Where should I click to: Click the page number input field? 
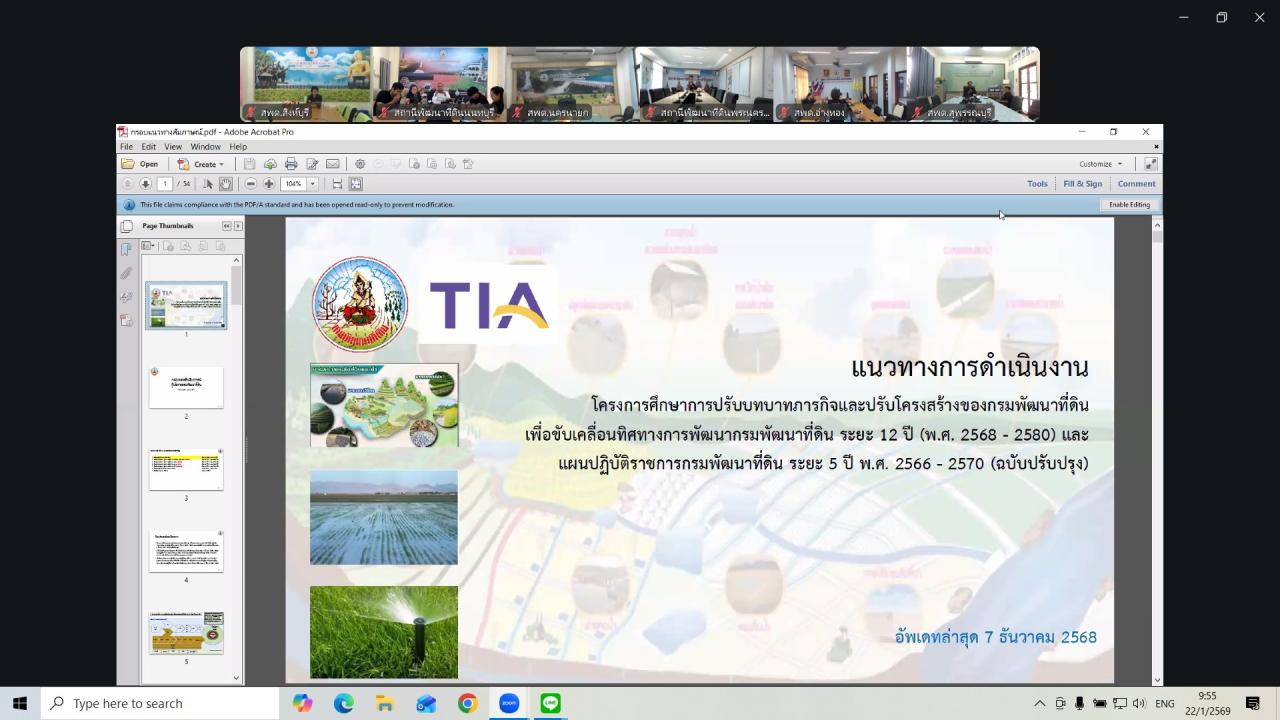click(x=165, y=184)
